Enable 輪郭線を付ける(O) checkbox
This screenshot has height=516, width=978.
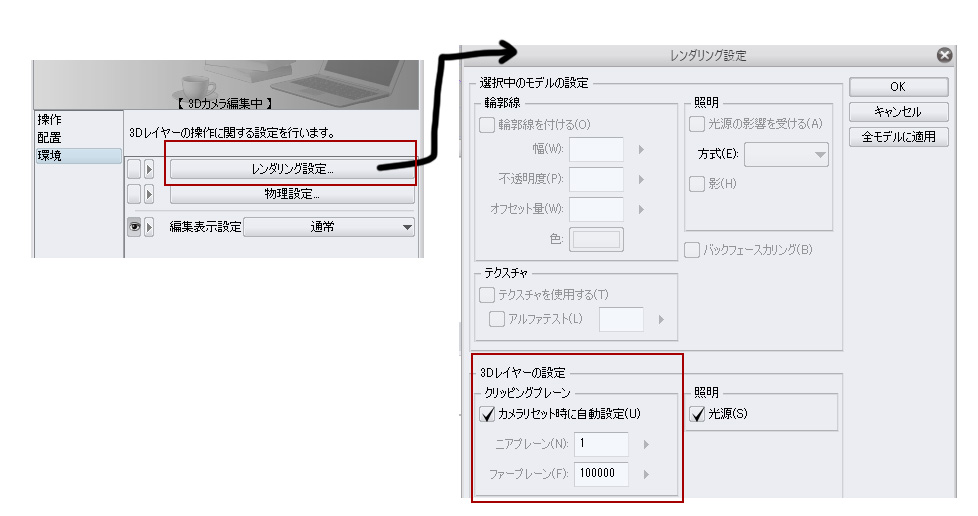tap(487, 125)
